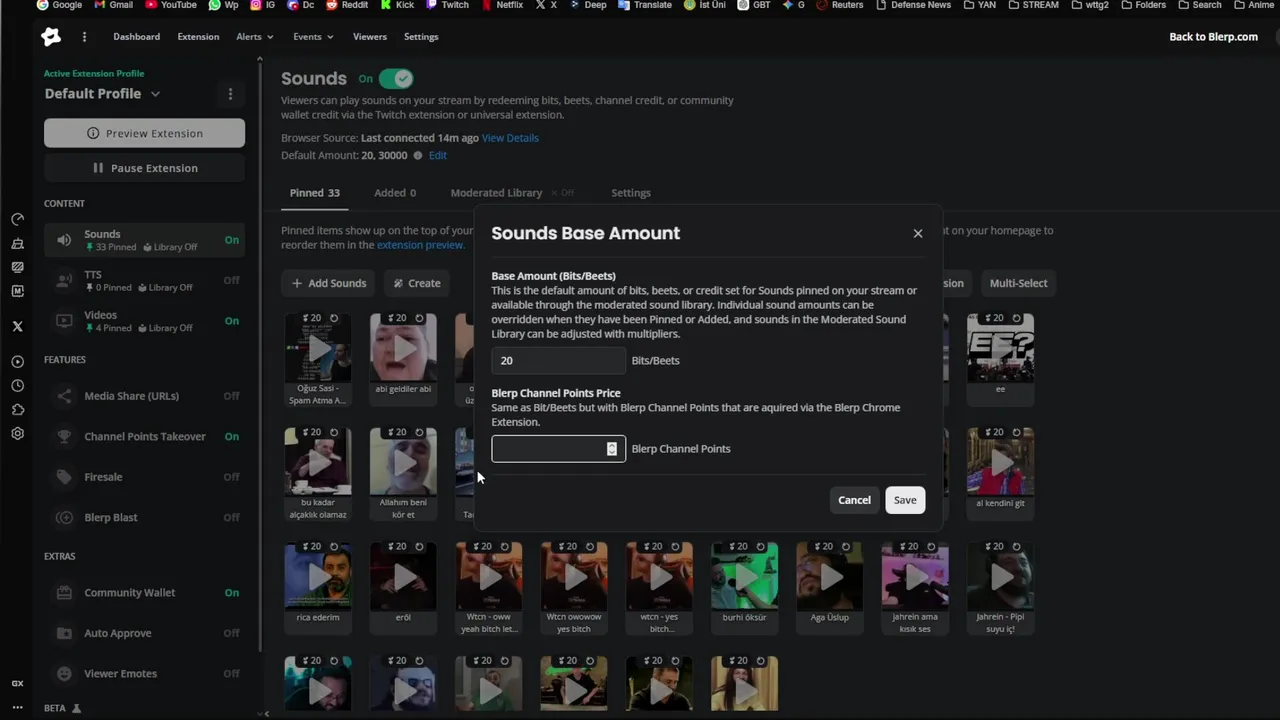The width and height of the screenshot is (1280, 720).
Task: Click the Cancel button in dialog
Action: click(x=854, y=500)
